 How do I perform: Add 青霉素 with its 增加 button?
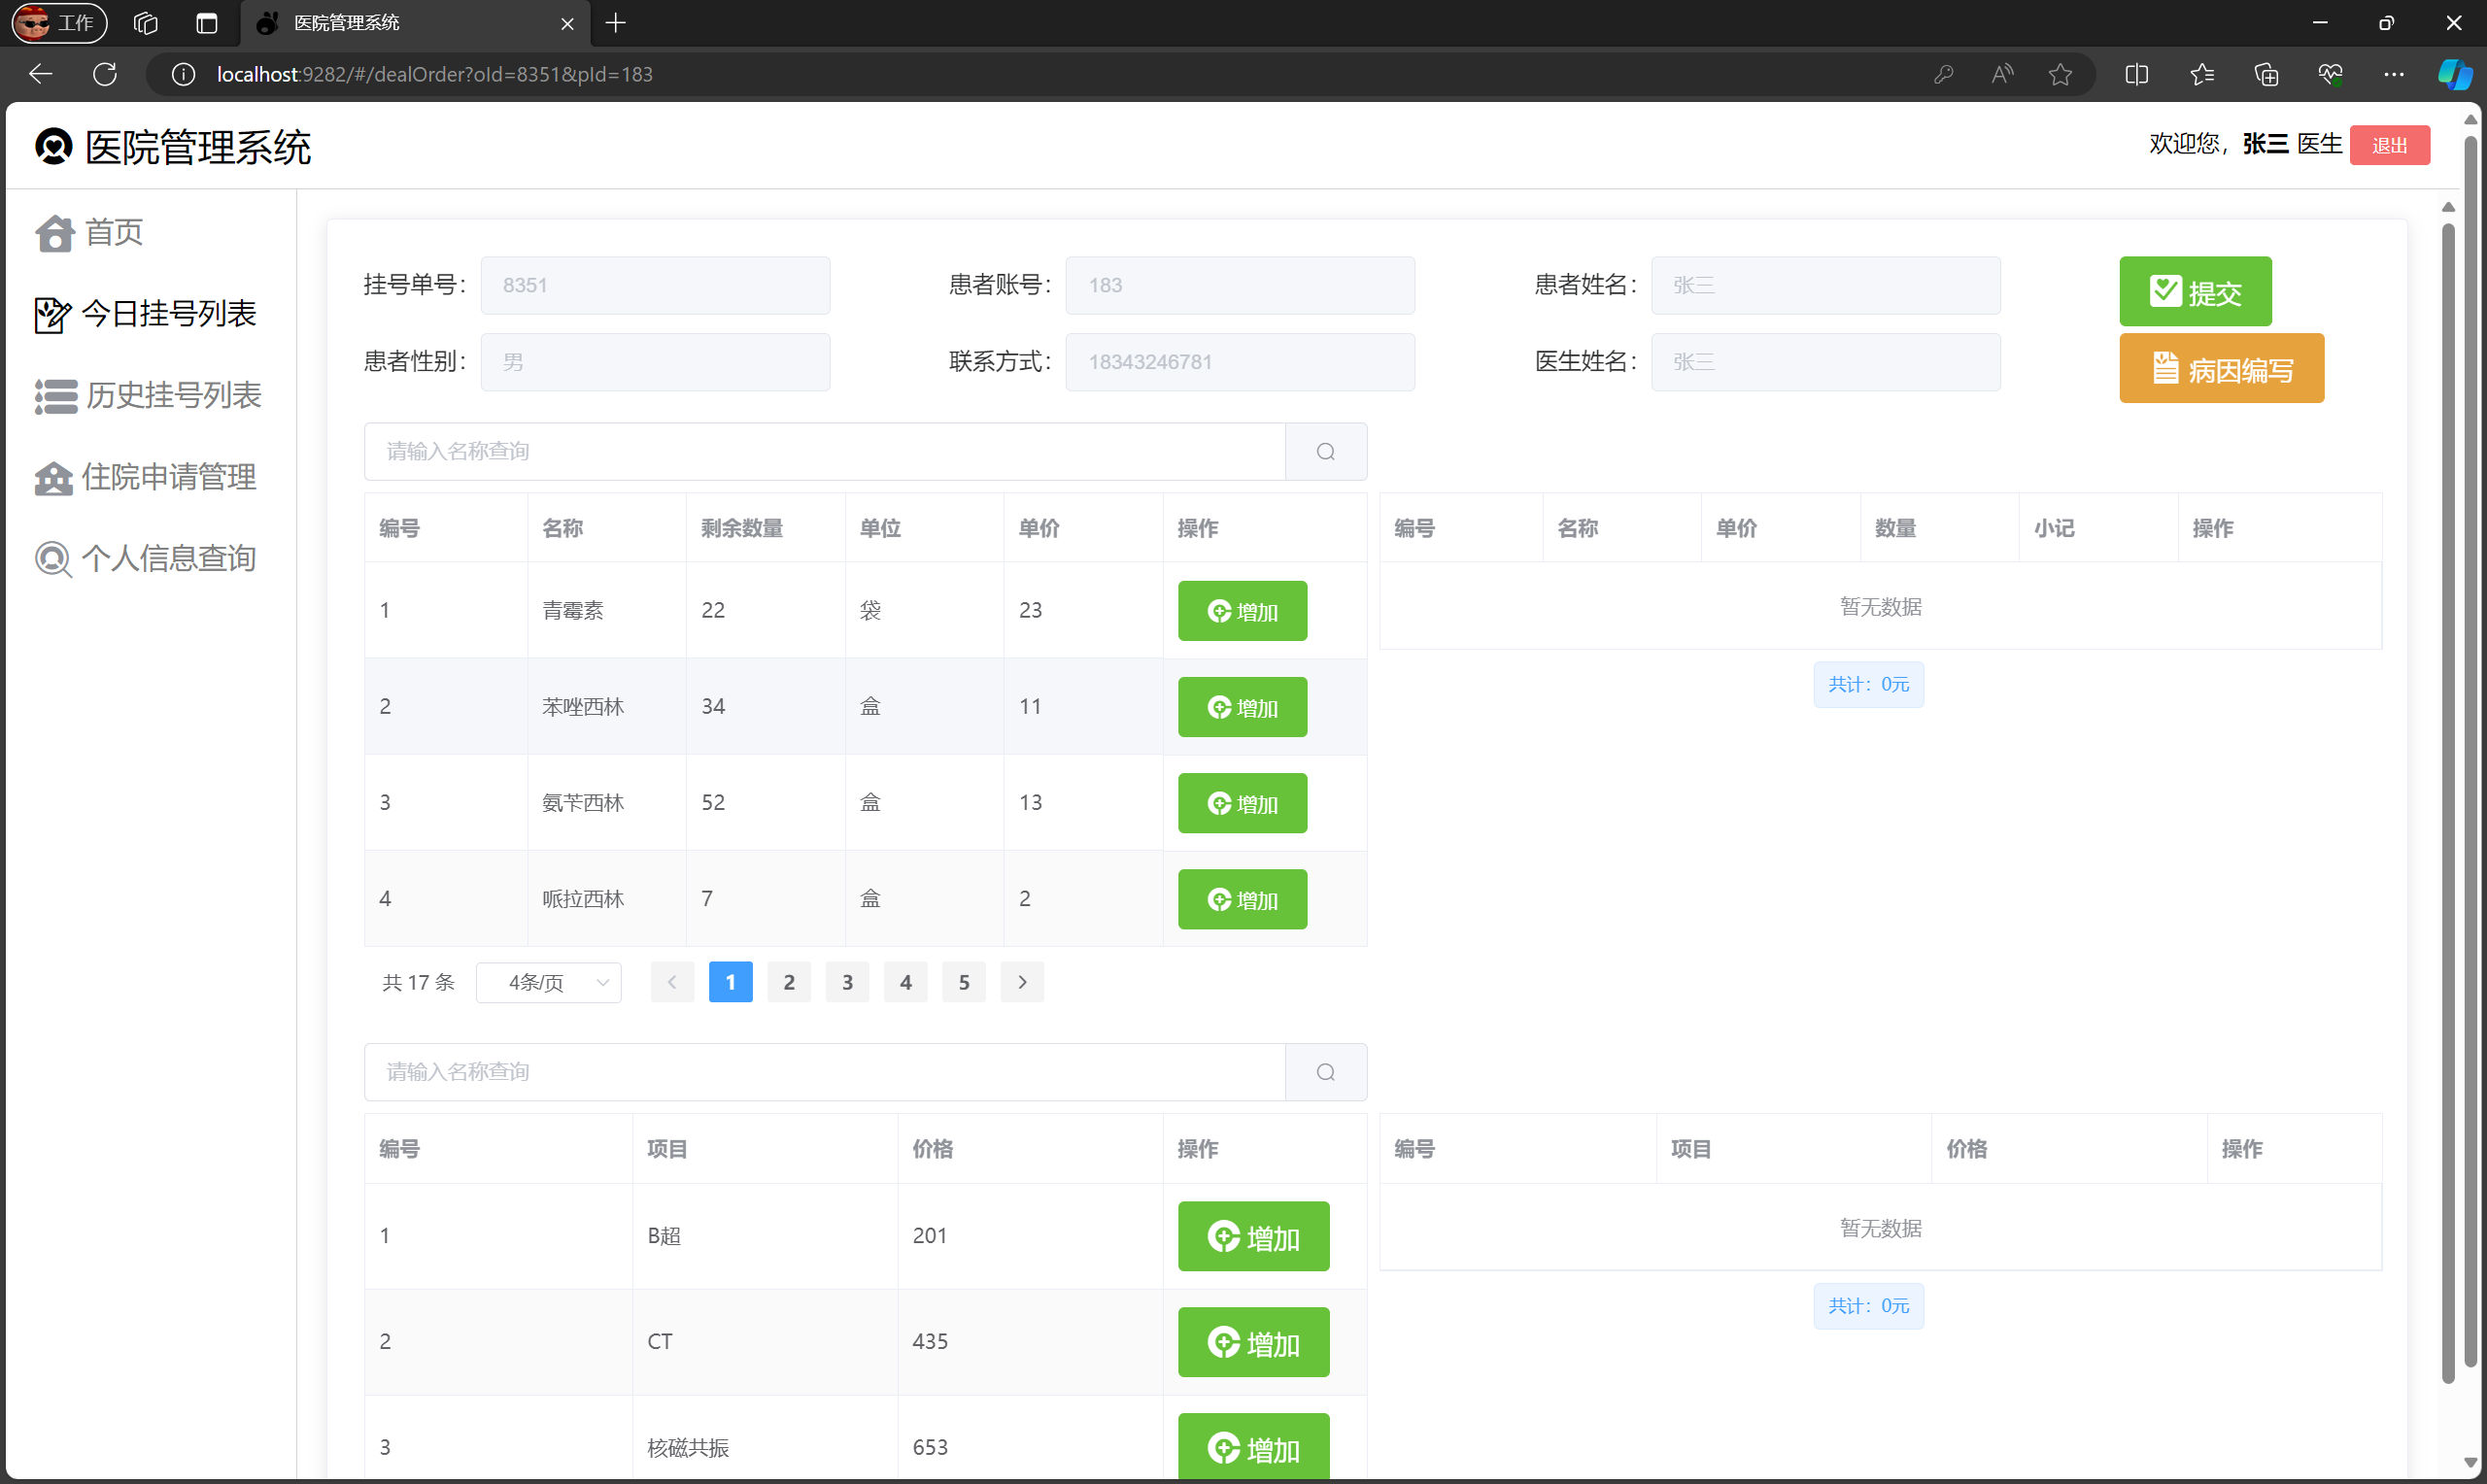click(1241, 611)
